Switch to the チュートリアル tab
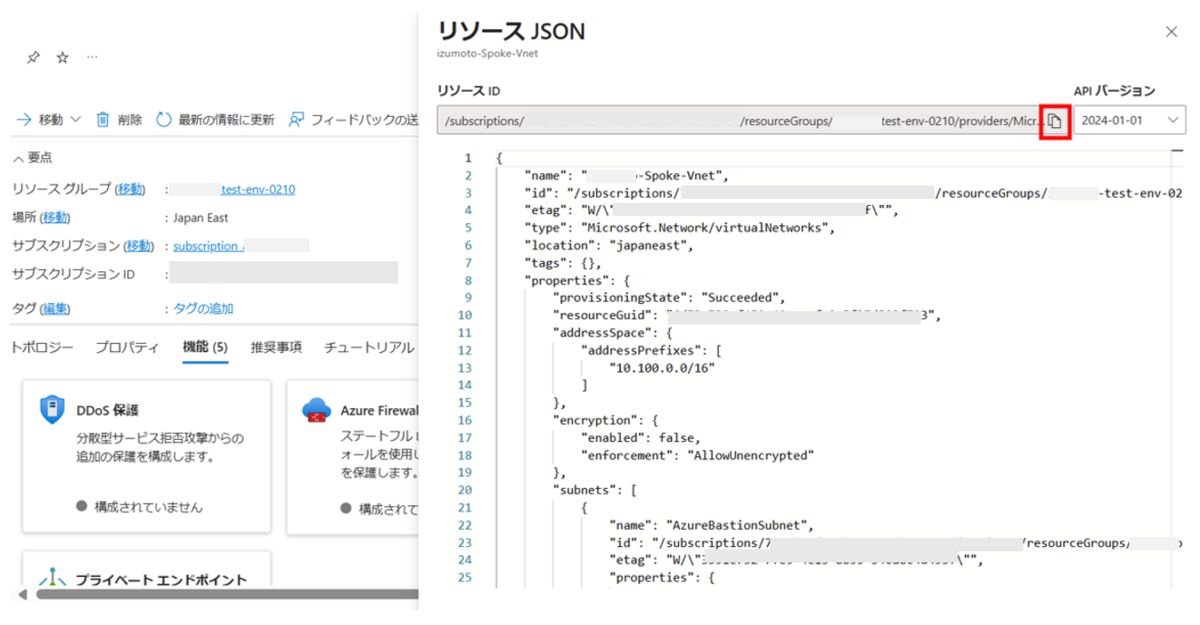The width and height of the screenshot is (1200, 625). click(x=369, y=347)
